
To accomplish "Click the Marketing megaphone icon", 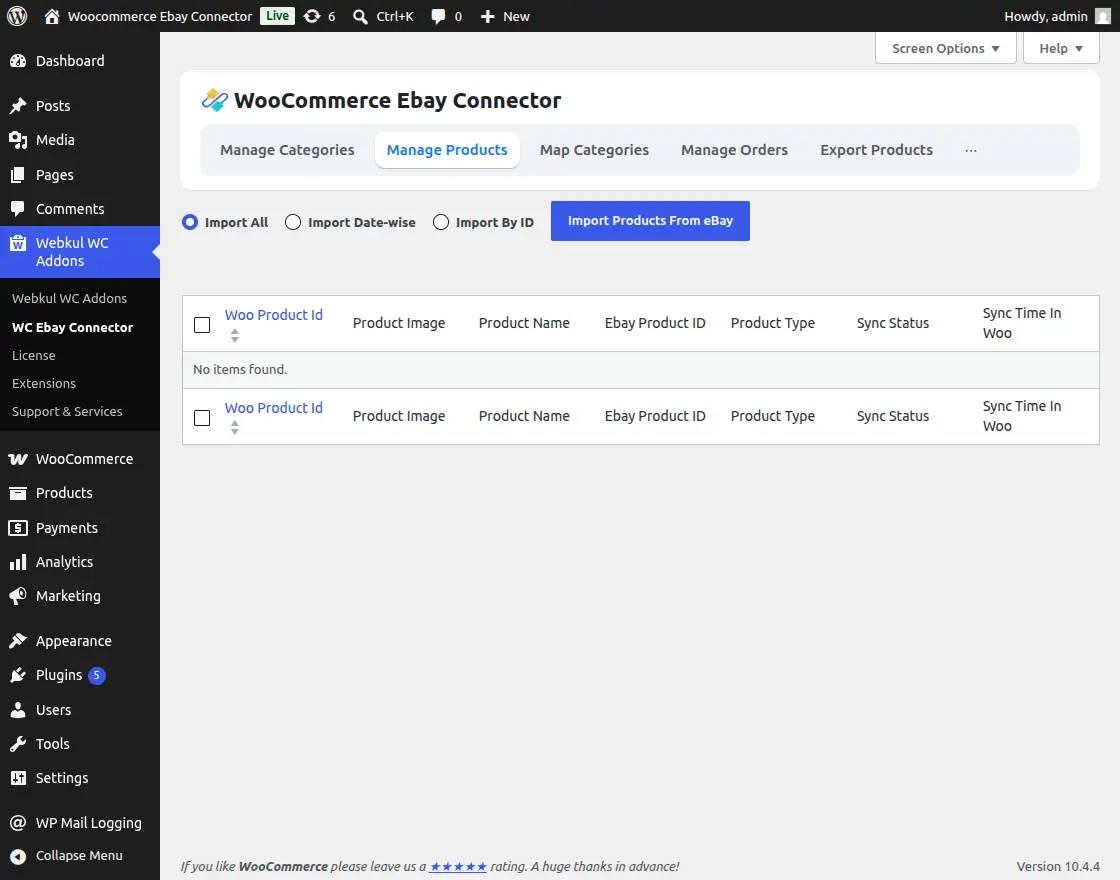I will [18, 596].
